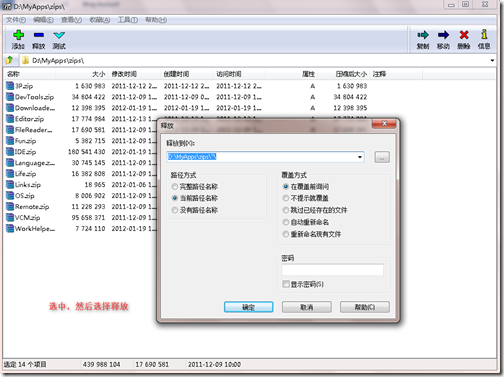Open the extract-to path dropdown arrow
Image resolution: width=504 pixels, height=377 pixels.
tap(360, 157)
